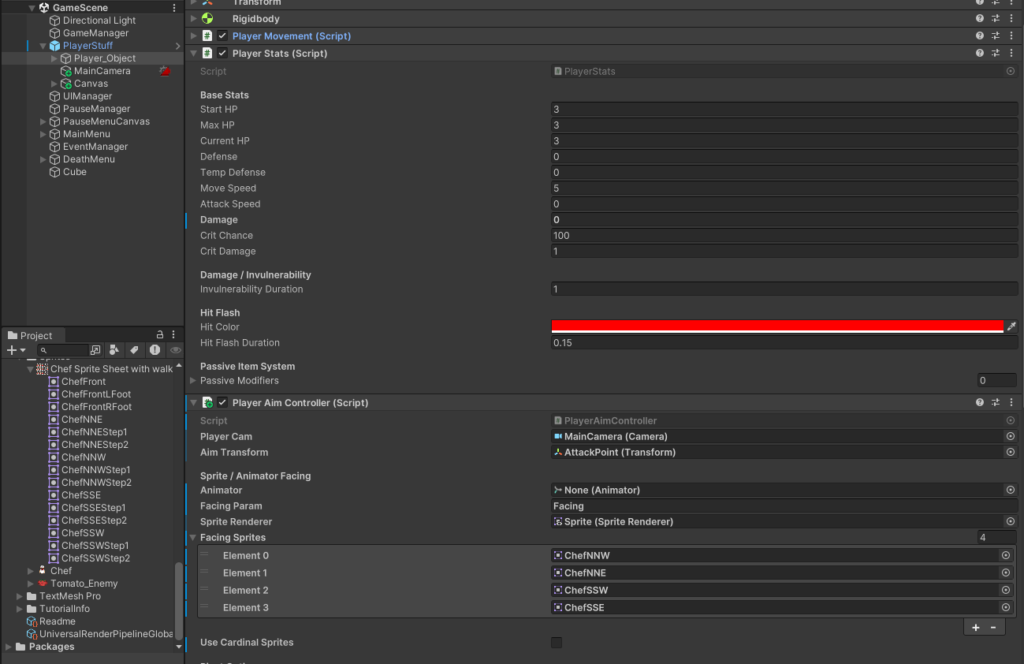Expand the PauseMenuCanvas hierarchy item
Viewport: 1024px width, 664px height.
click(x=43, y=122)
